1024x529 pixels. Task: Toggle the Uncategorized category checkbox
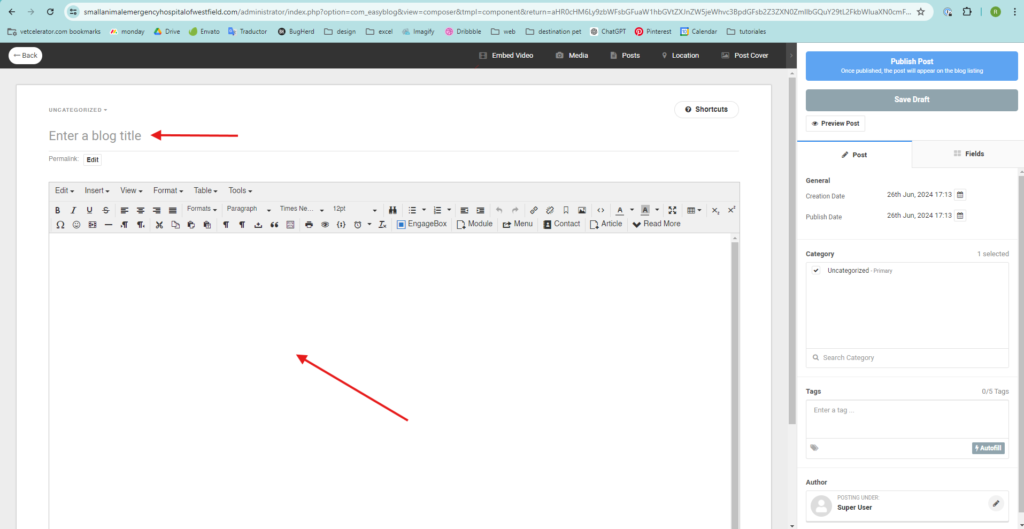(816, 271)
